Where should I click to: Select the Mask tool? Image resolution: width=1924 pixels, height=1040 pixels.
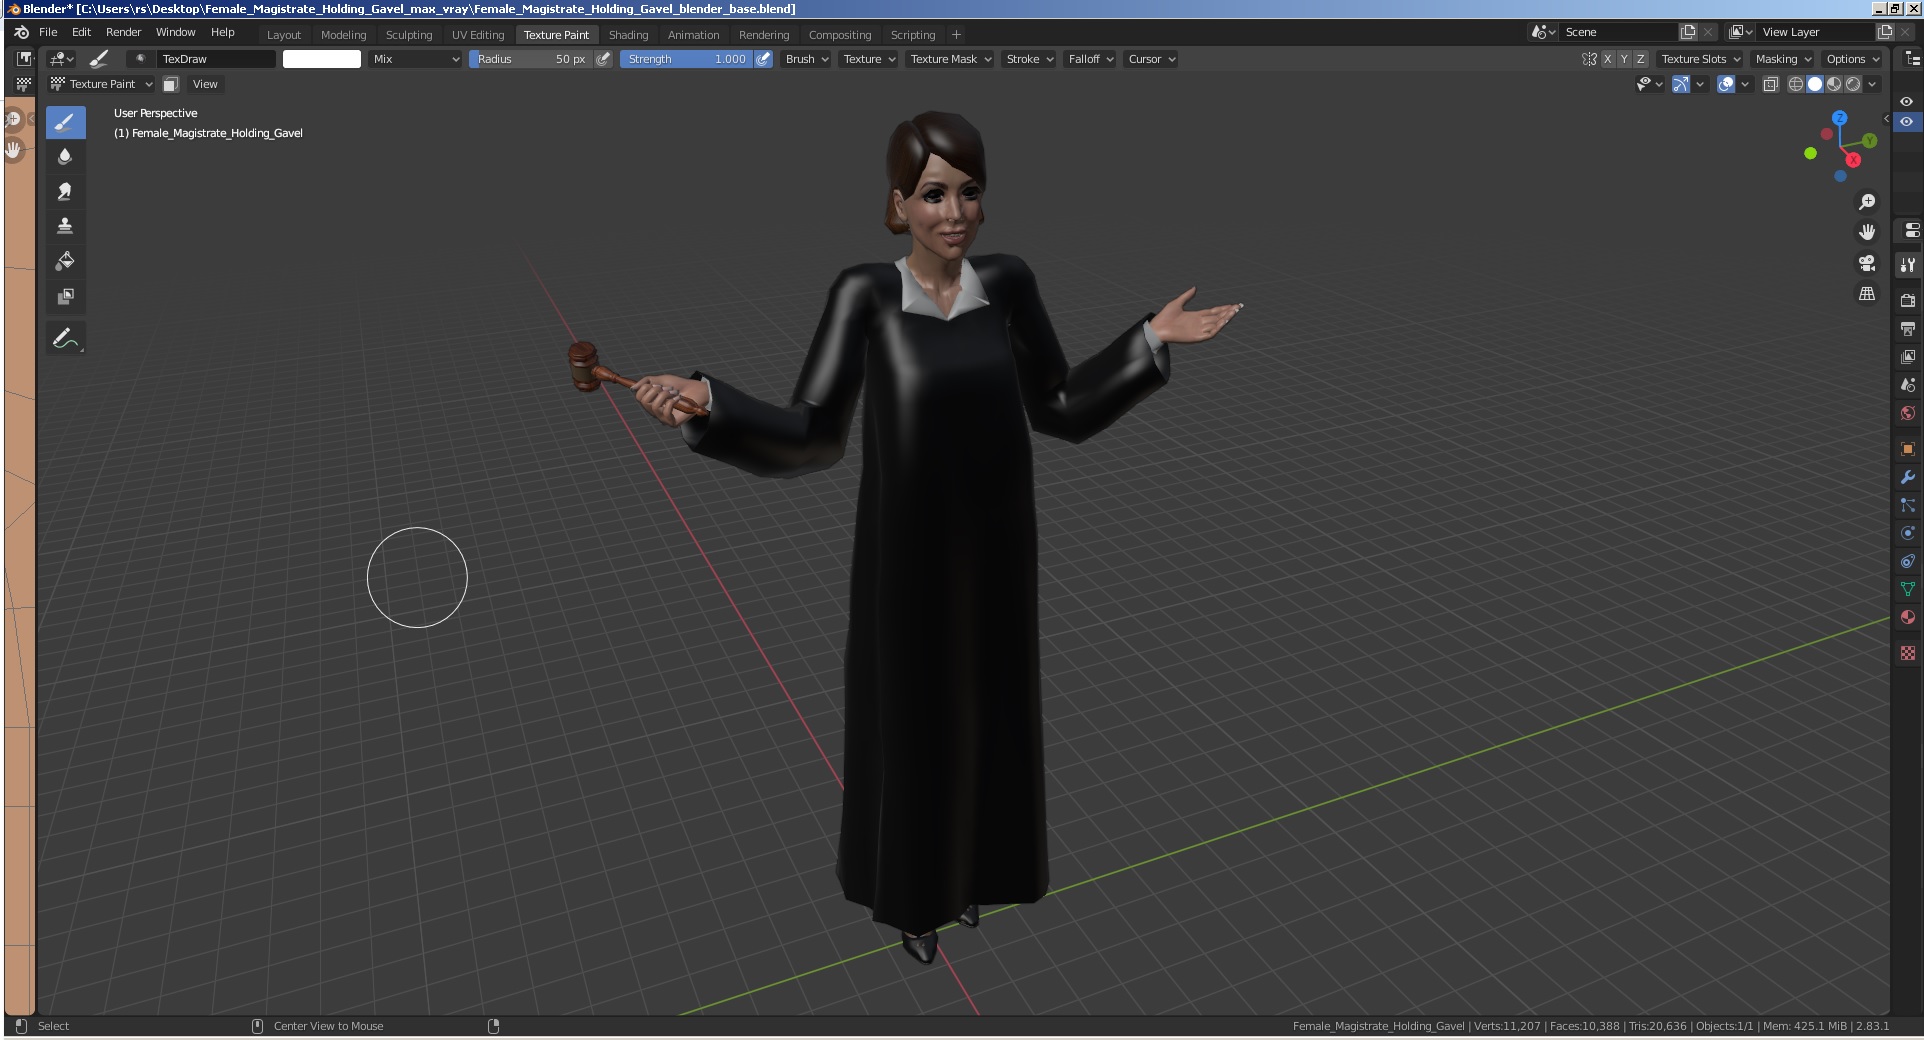65,297
